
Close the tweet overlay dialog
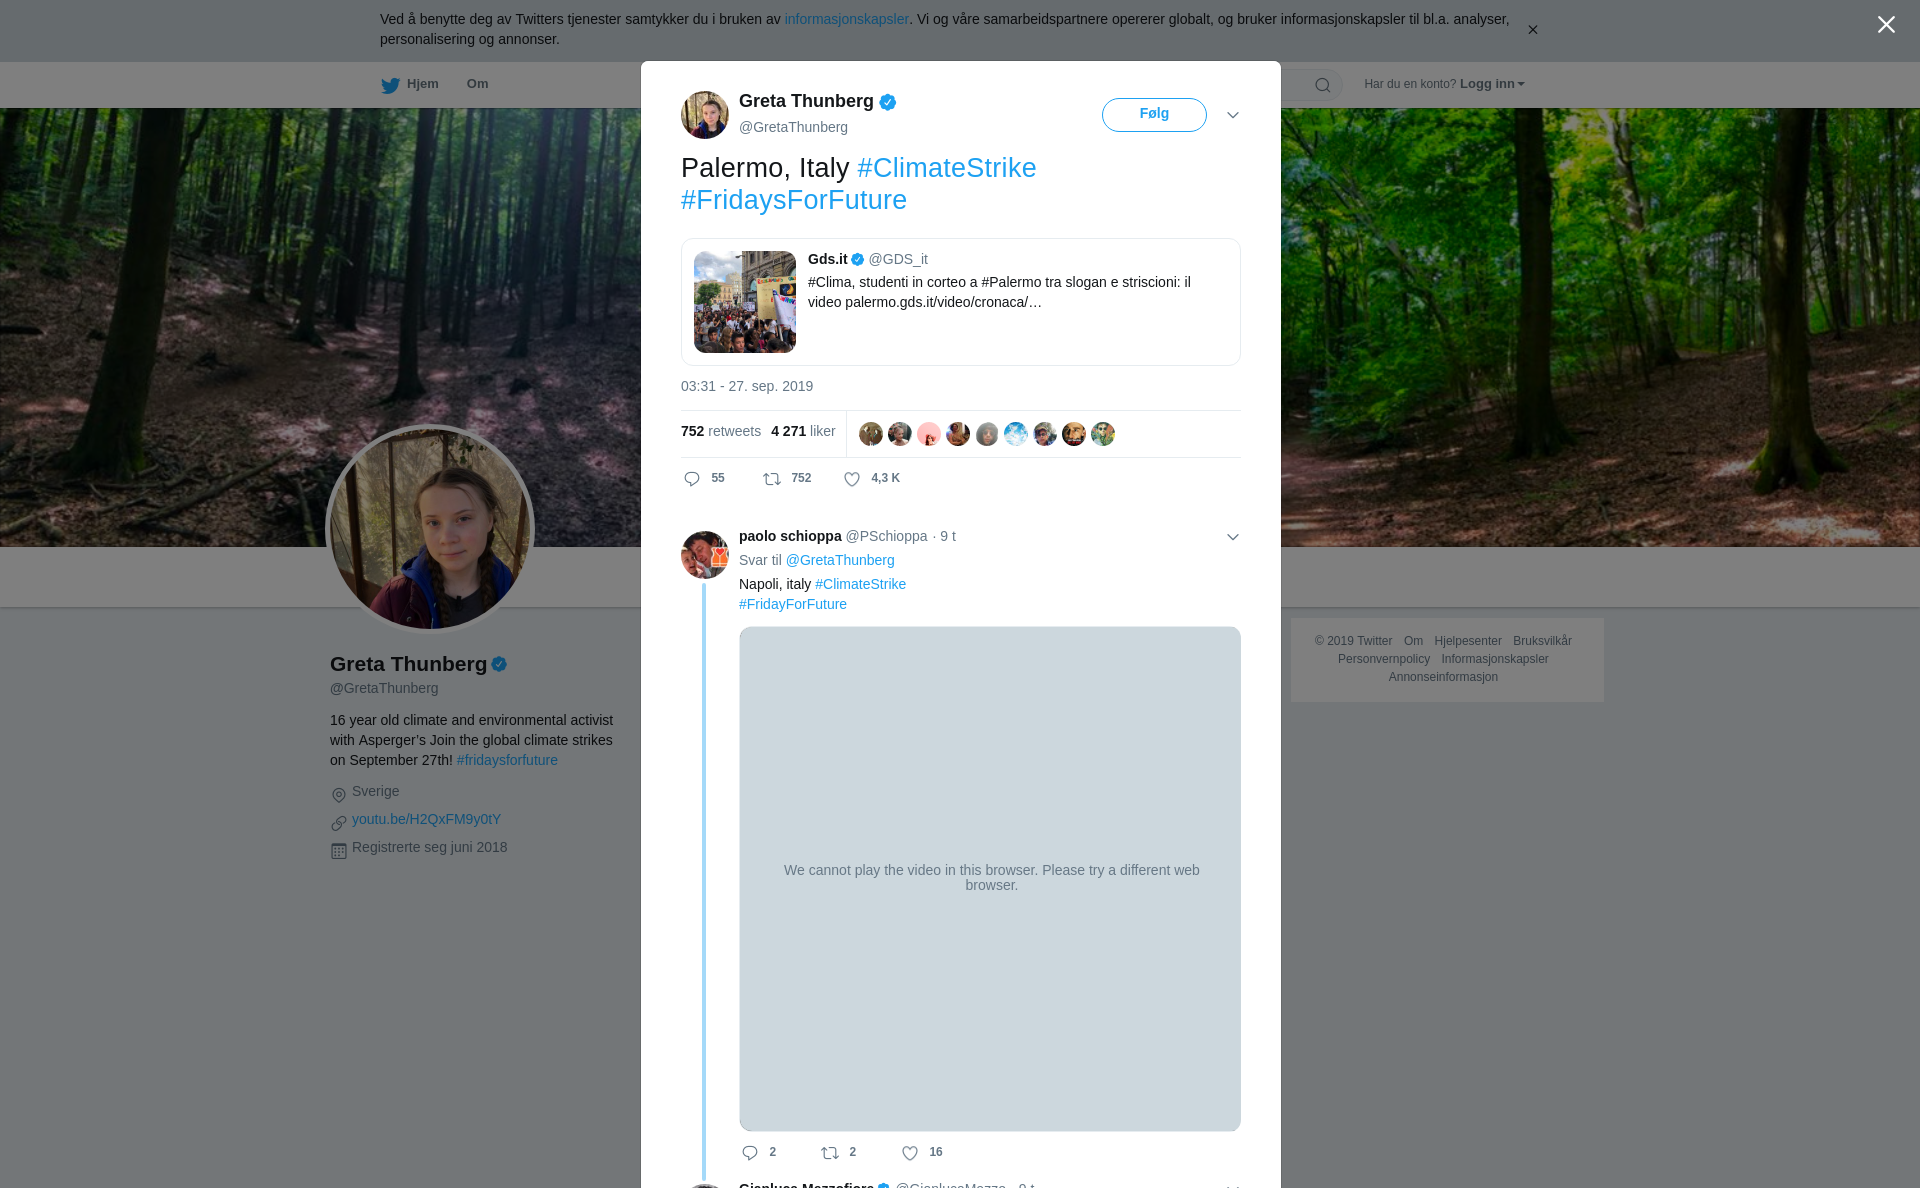tap(1886, 25)
